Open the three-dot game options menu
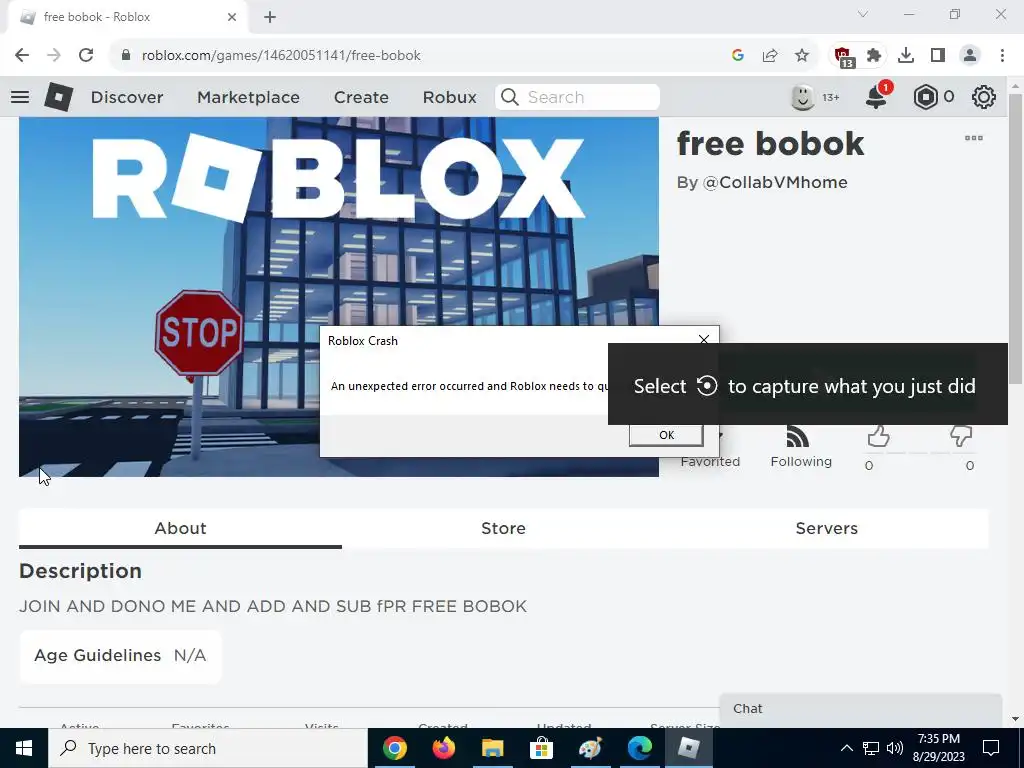Image resolution: width=1024 pixels, height=768 pixels. coord(974,138)
